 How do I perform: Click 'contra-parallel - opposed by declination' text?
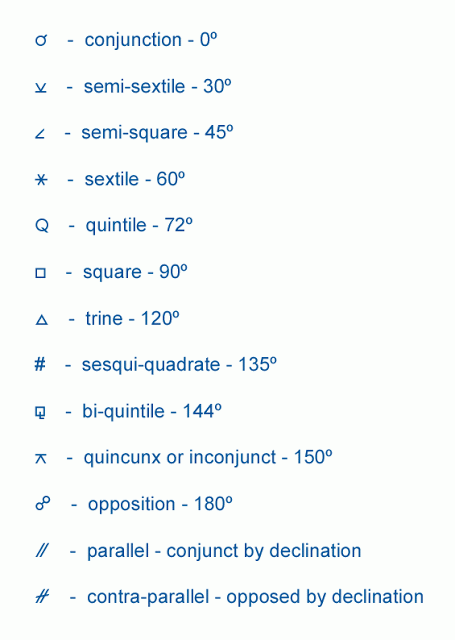click(255, 598)
